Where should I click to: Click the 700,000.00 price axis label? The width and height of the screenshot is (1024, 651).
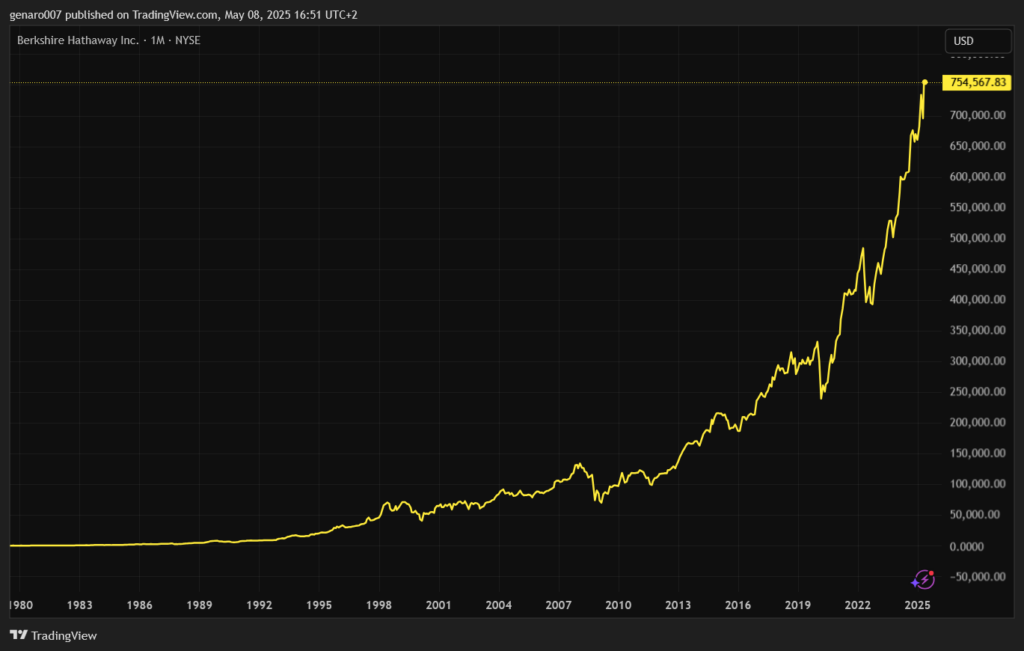click(977, 116)
